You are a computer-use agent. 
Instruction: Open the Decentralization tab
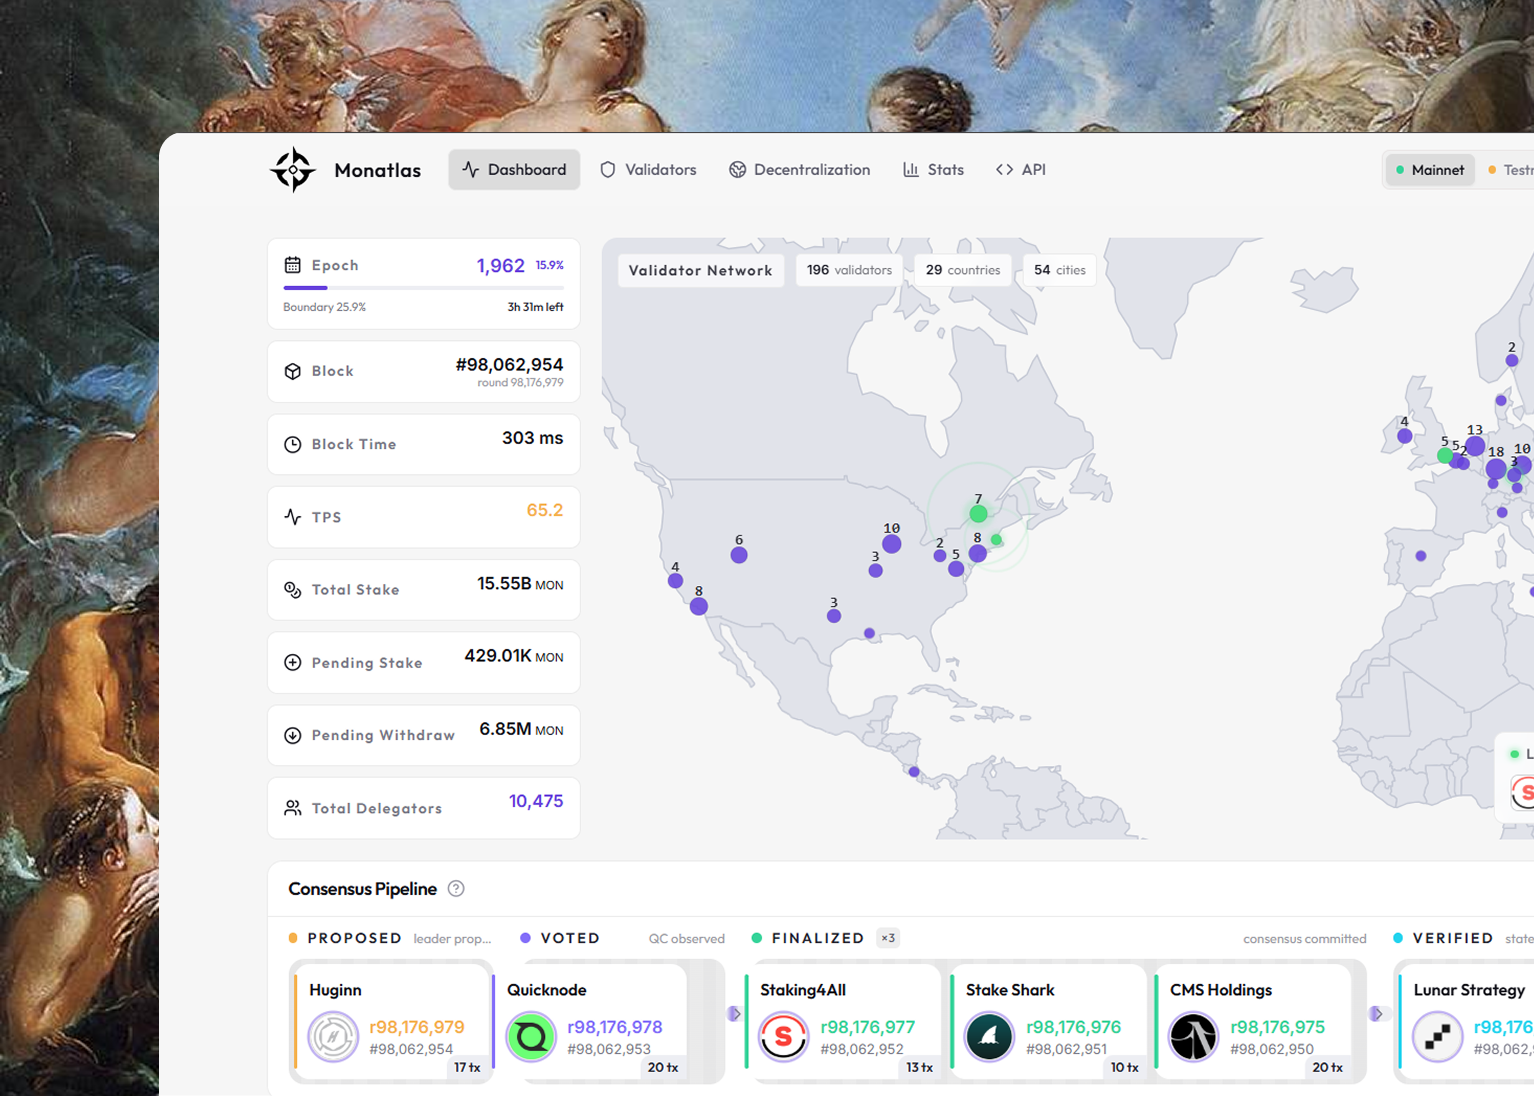coord(799,170)
